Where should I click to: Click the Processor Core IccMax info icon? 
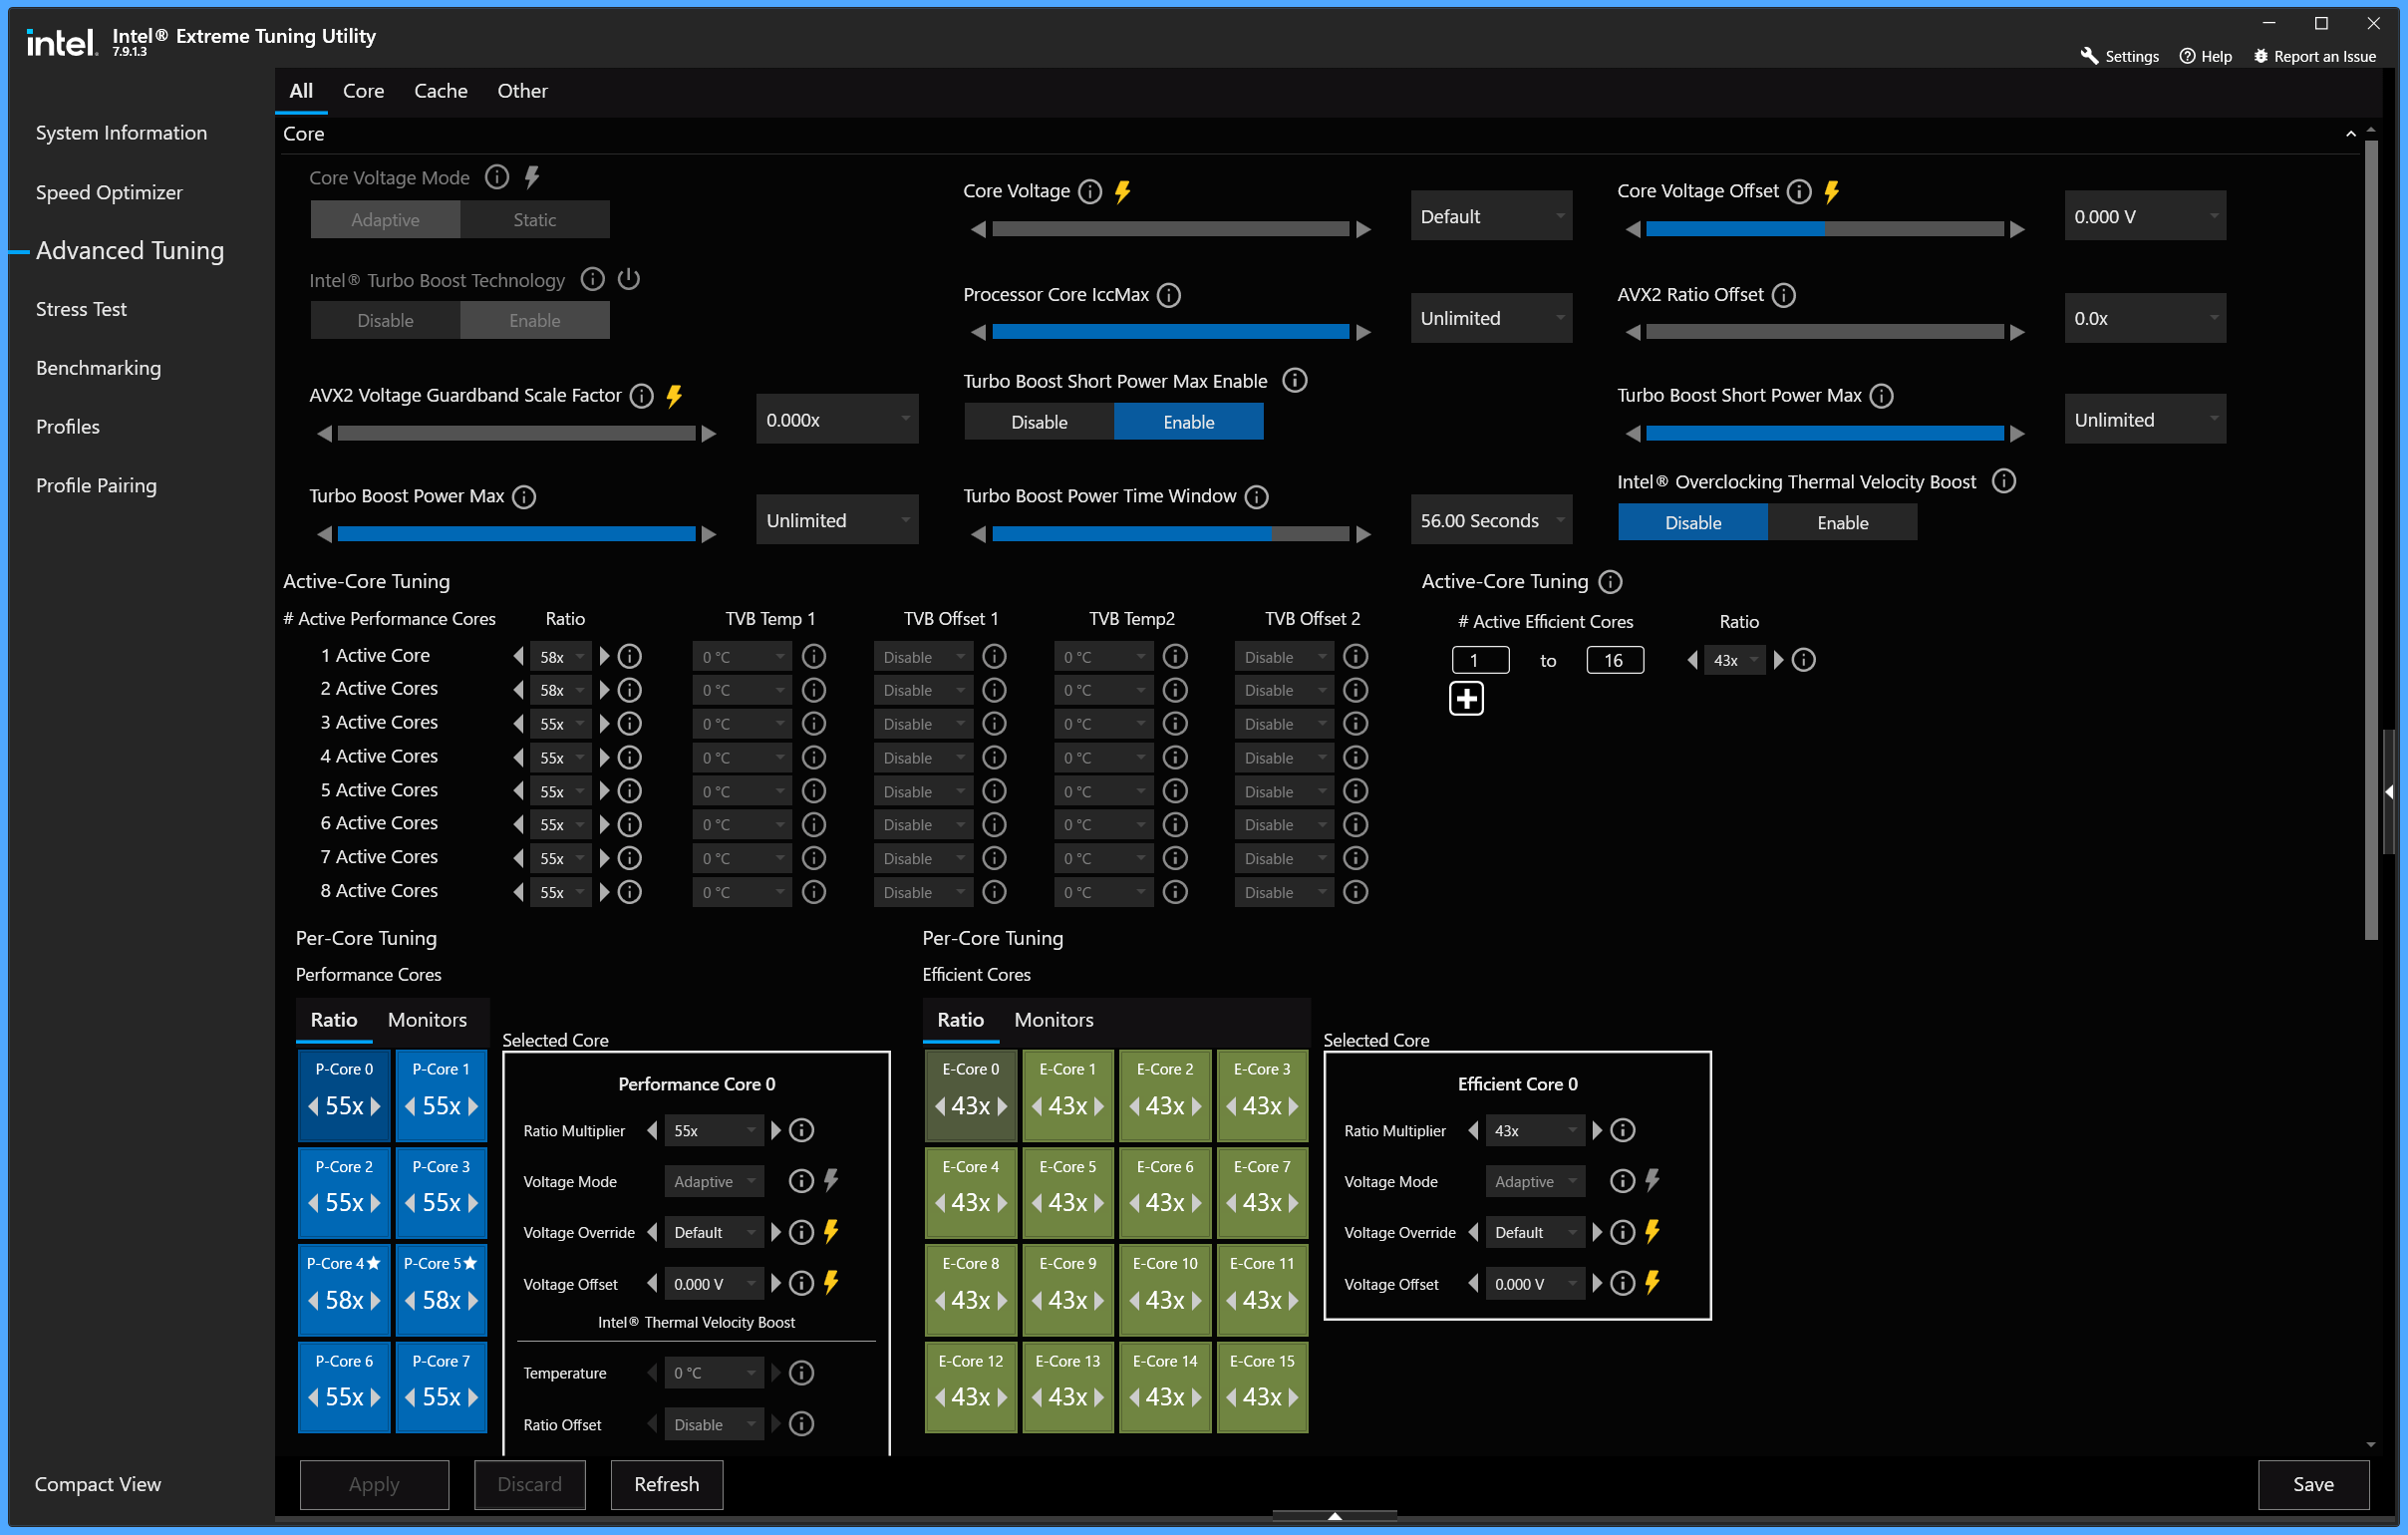pos(1168,295)
